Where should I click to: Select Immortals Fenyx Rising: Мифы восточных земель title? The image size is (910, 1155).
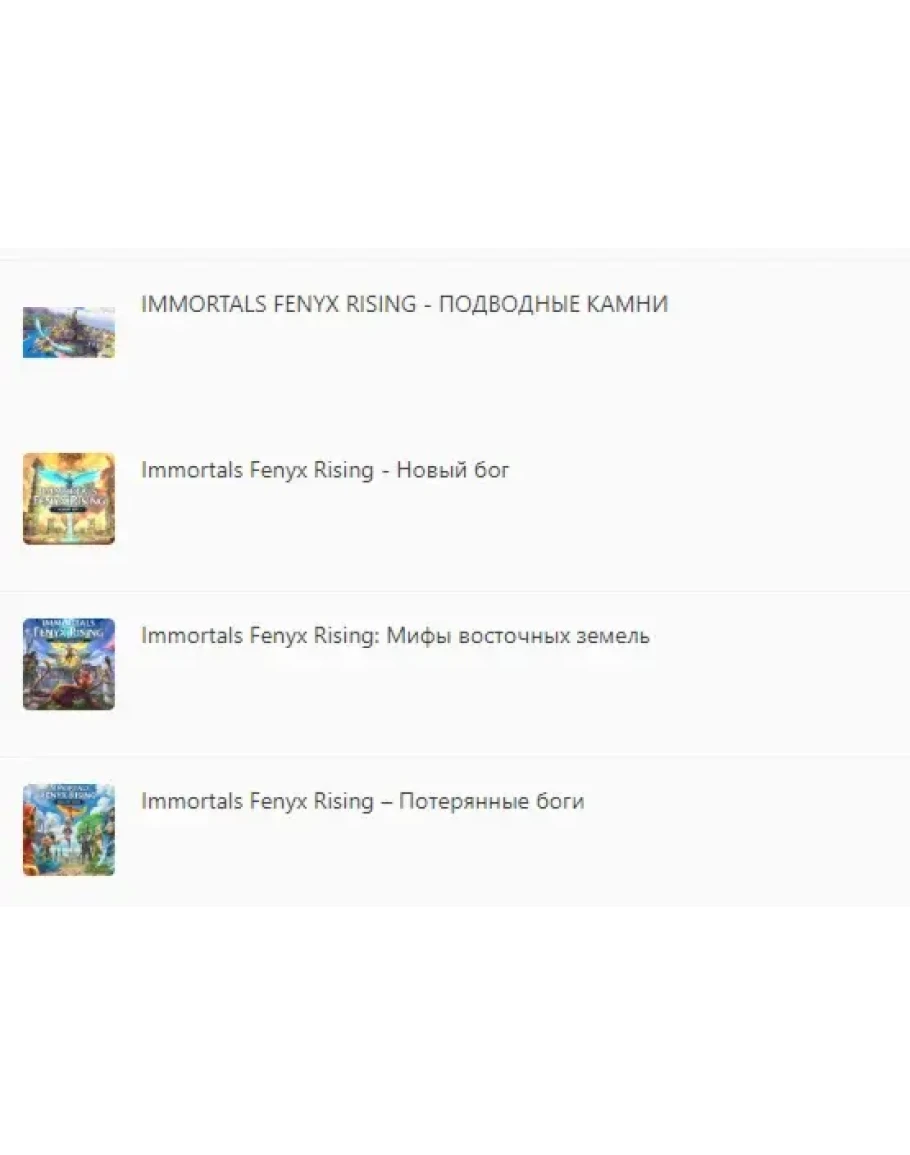click(x=395, y=636)
